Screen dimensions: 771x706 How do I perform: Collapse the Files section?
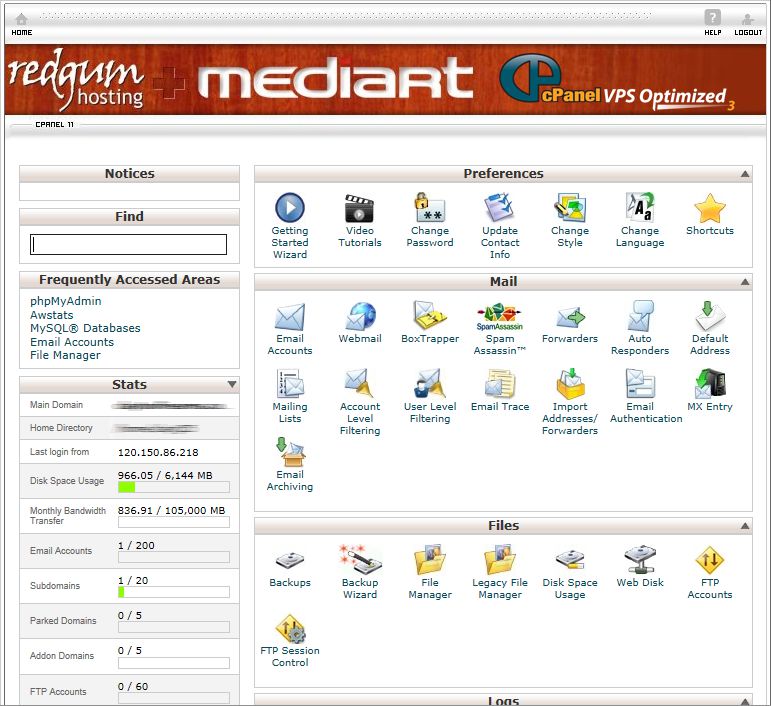[745, 526]
